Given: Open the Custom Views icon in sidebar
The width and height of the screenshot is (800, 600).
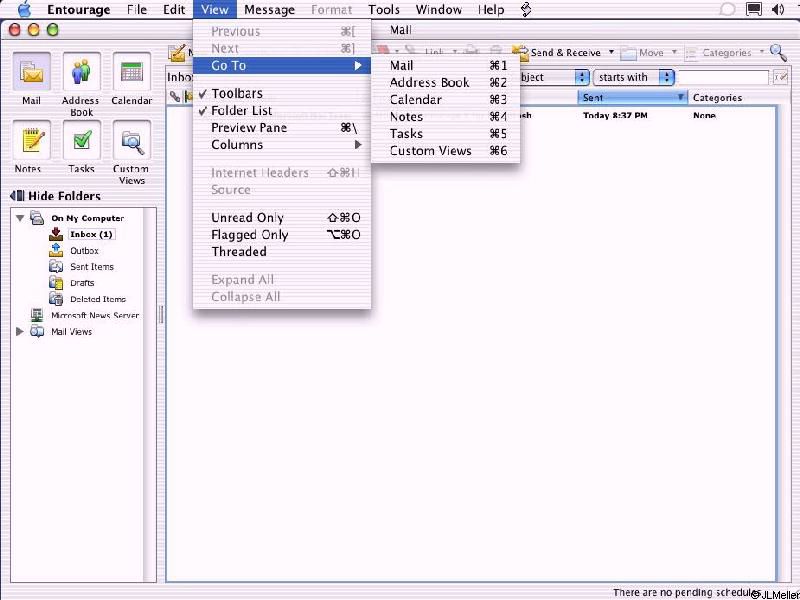Looking at the screenshot, I should coord(132,140).
